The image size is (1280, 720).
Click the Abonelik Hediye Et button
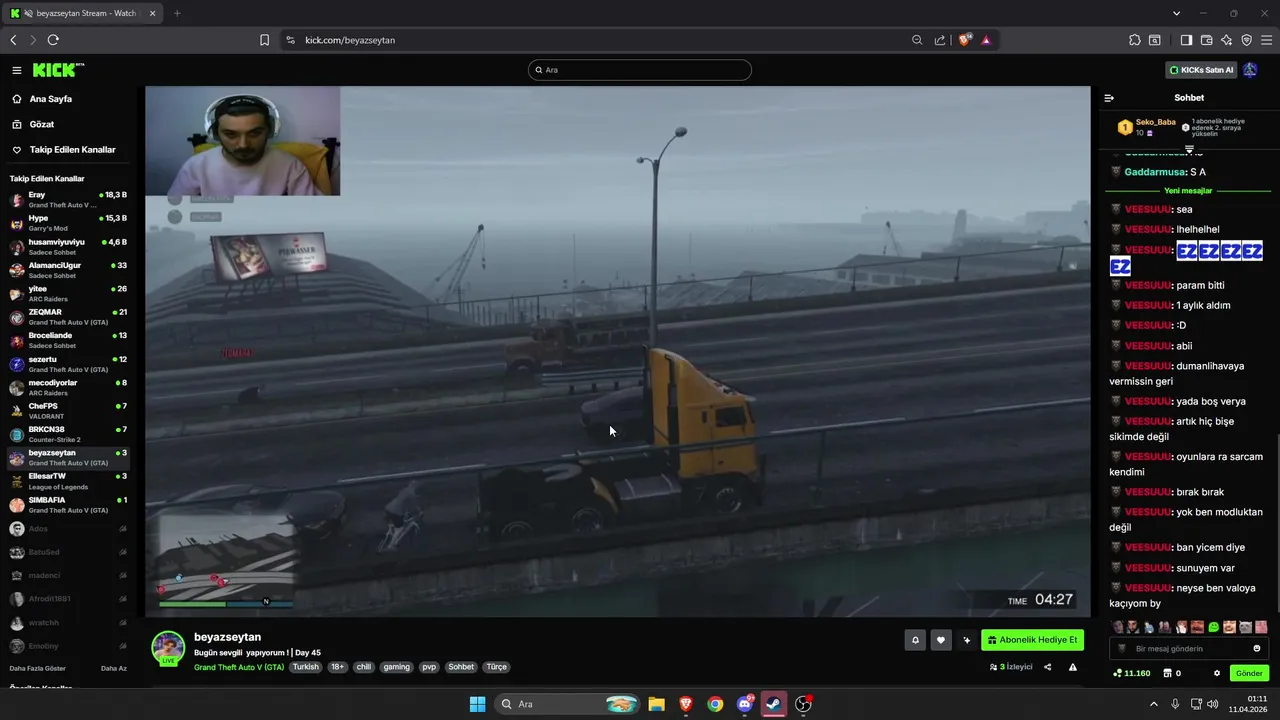[1032, 640]
